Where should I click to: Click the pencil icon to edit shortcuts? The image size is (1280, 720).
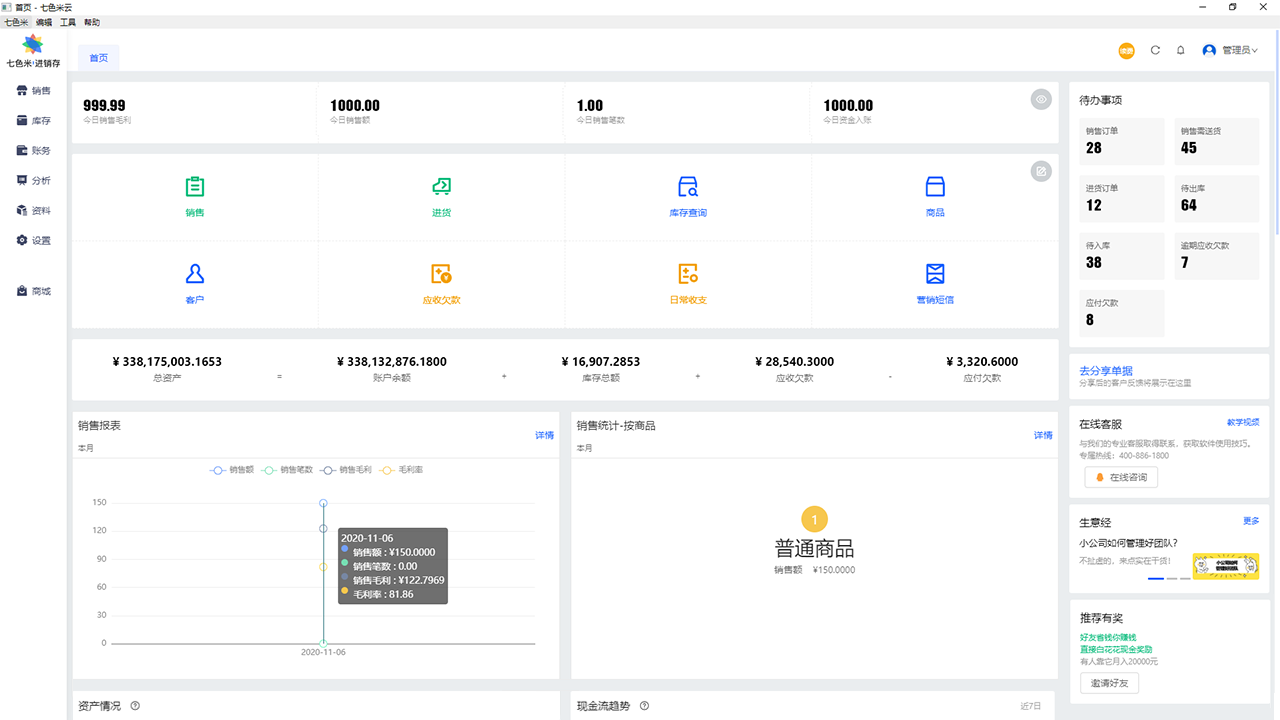point(1041,171)
